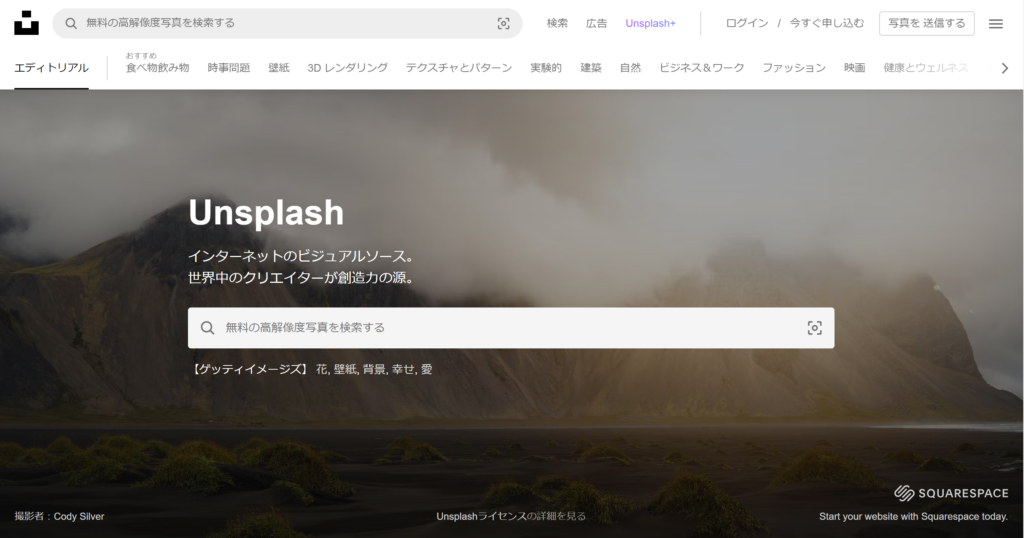Open visual search in the top search bar
This screenshot has height=538, width=1024.
[x=504, y=24]
